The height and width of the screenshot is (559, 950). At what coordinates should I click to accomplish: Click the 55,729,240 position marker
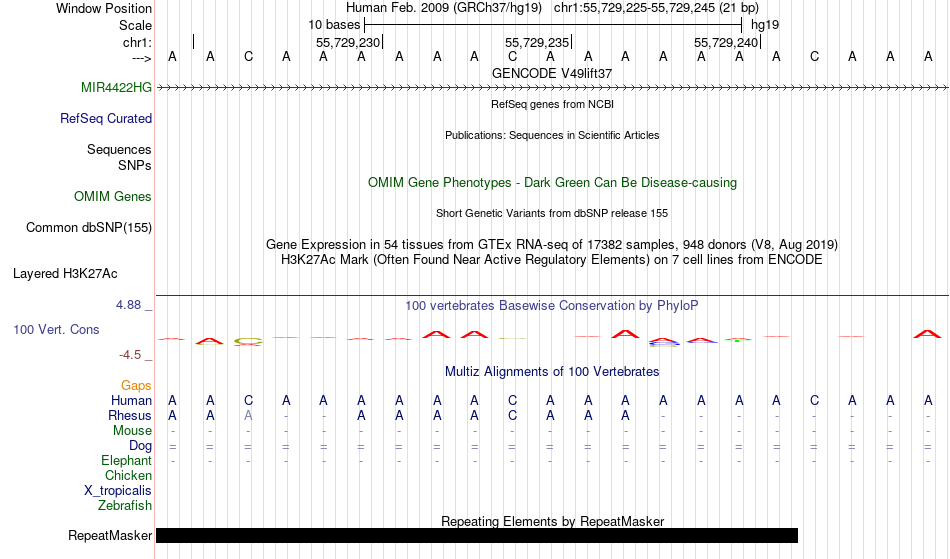(x=727, y=42)
